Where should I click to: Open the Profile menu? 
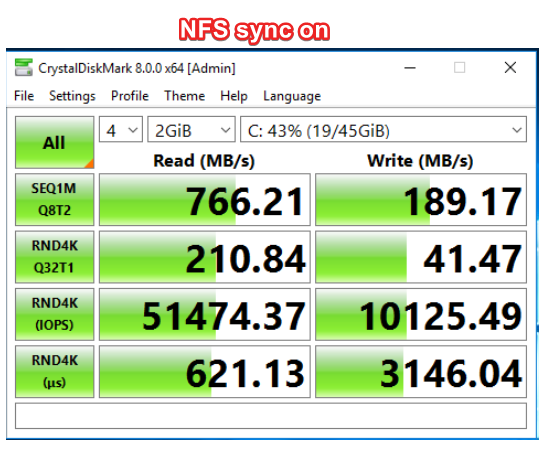[x=130, y=96]
